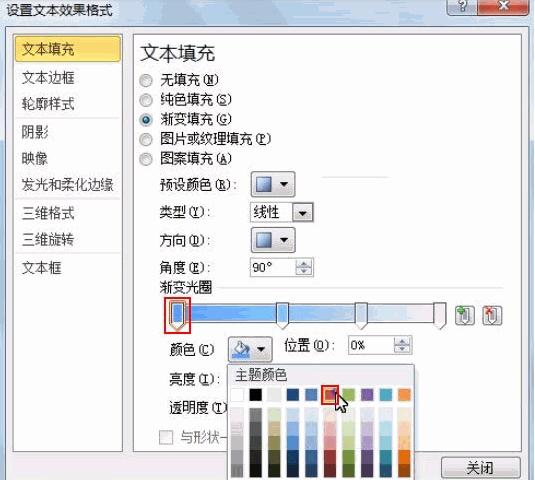The height and width of the screenshot is (480, 535).
Task: Open the 映像 tab
Action: click(35, 158)
